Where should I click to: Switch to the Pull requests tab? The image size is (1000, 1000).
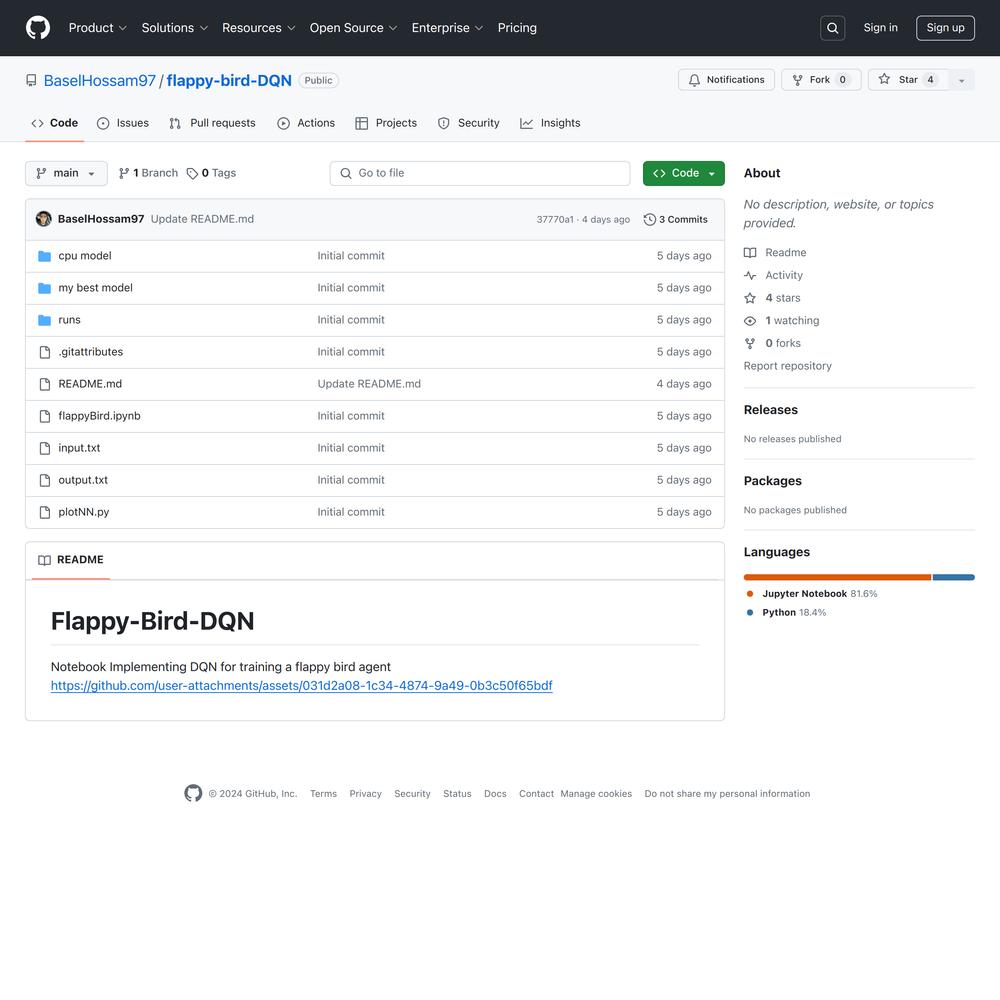tap(212, 123)
